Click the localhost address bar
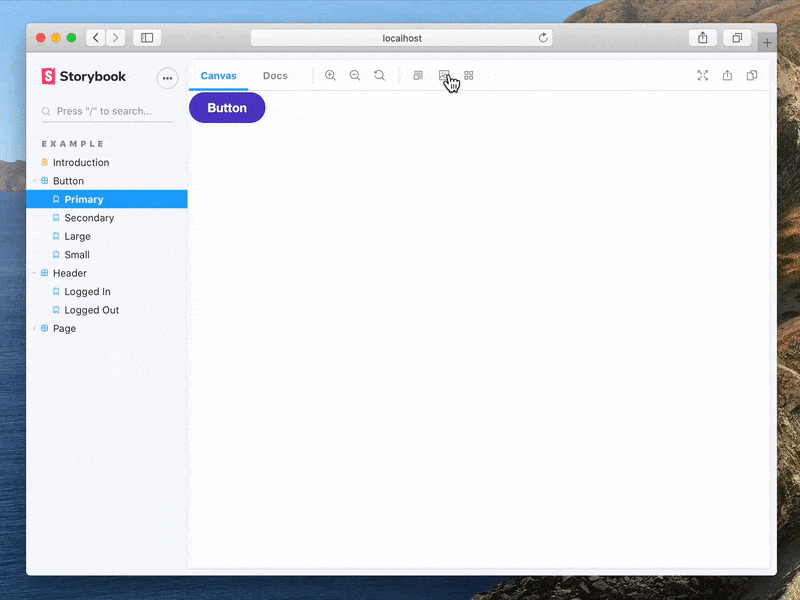Image resolution: width=800 pixels, height=600 pixels. click(402, 38)
